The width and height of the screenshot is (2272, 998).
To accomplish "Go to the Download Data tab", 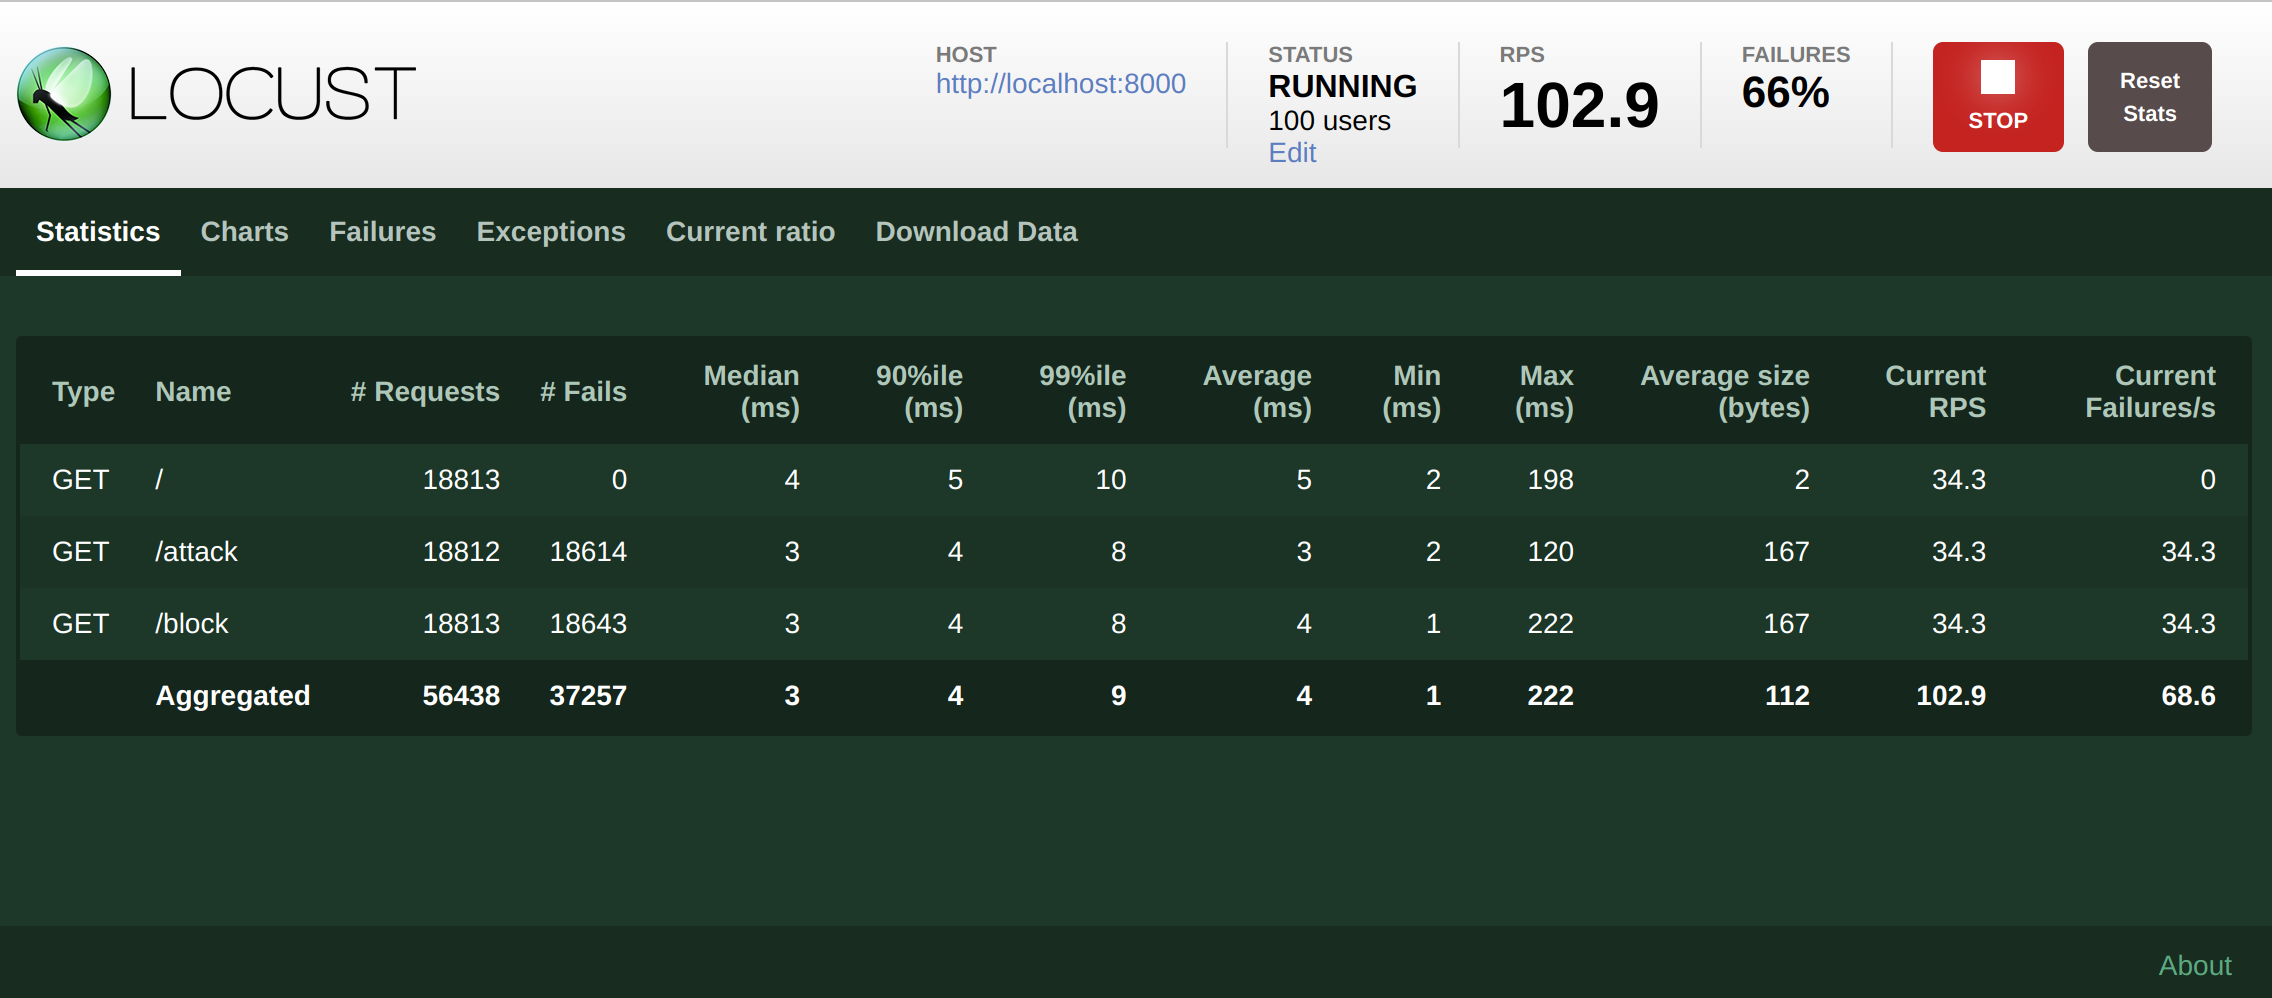I will point(976,232).
